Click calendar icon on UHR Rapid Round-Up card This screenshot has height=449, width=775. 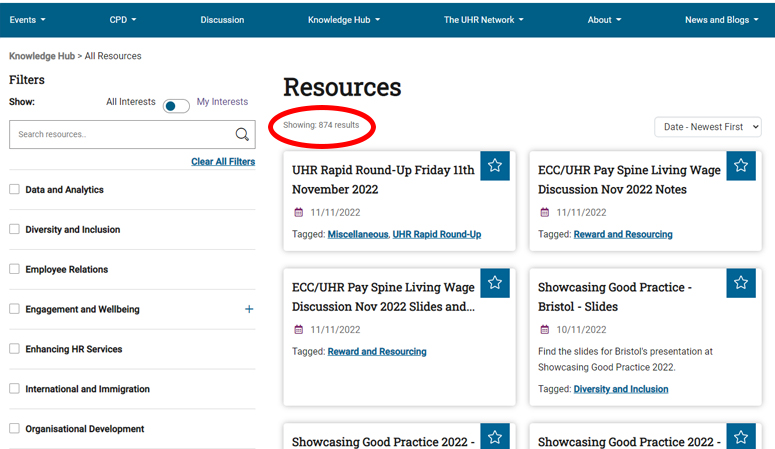click(x=299, y=213)
